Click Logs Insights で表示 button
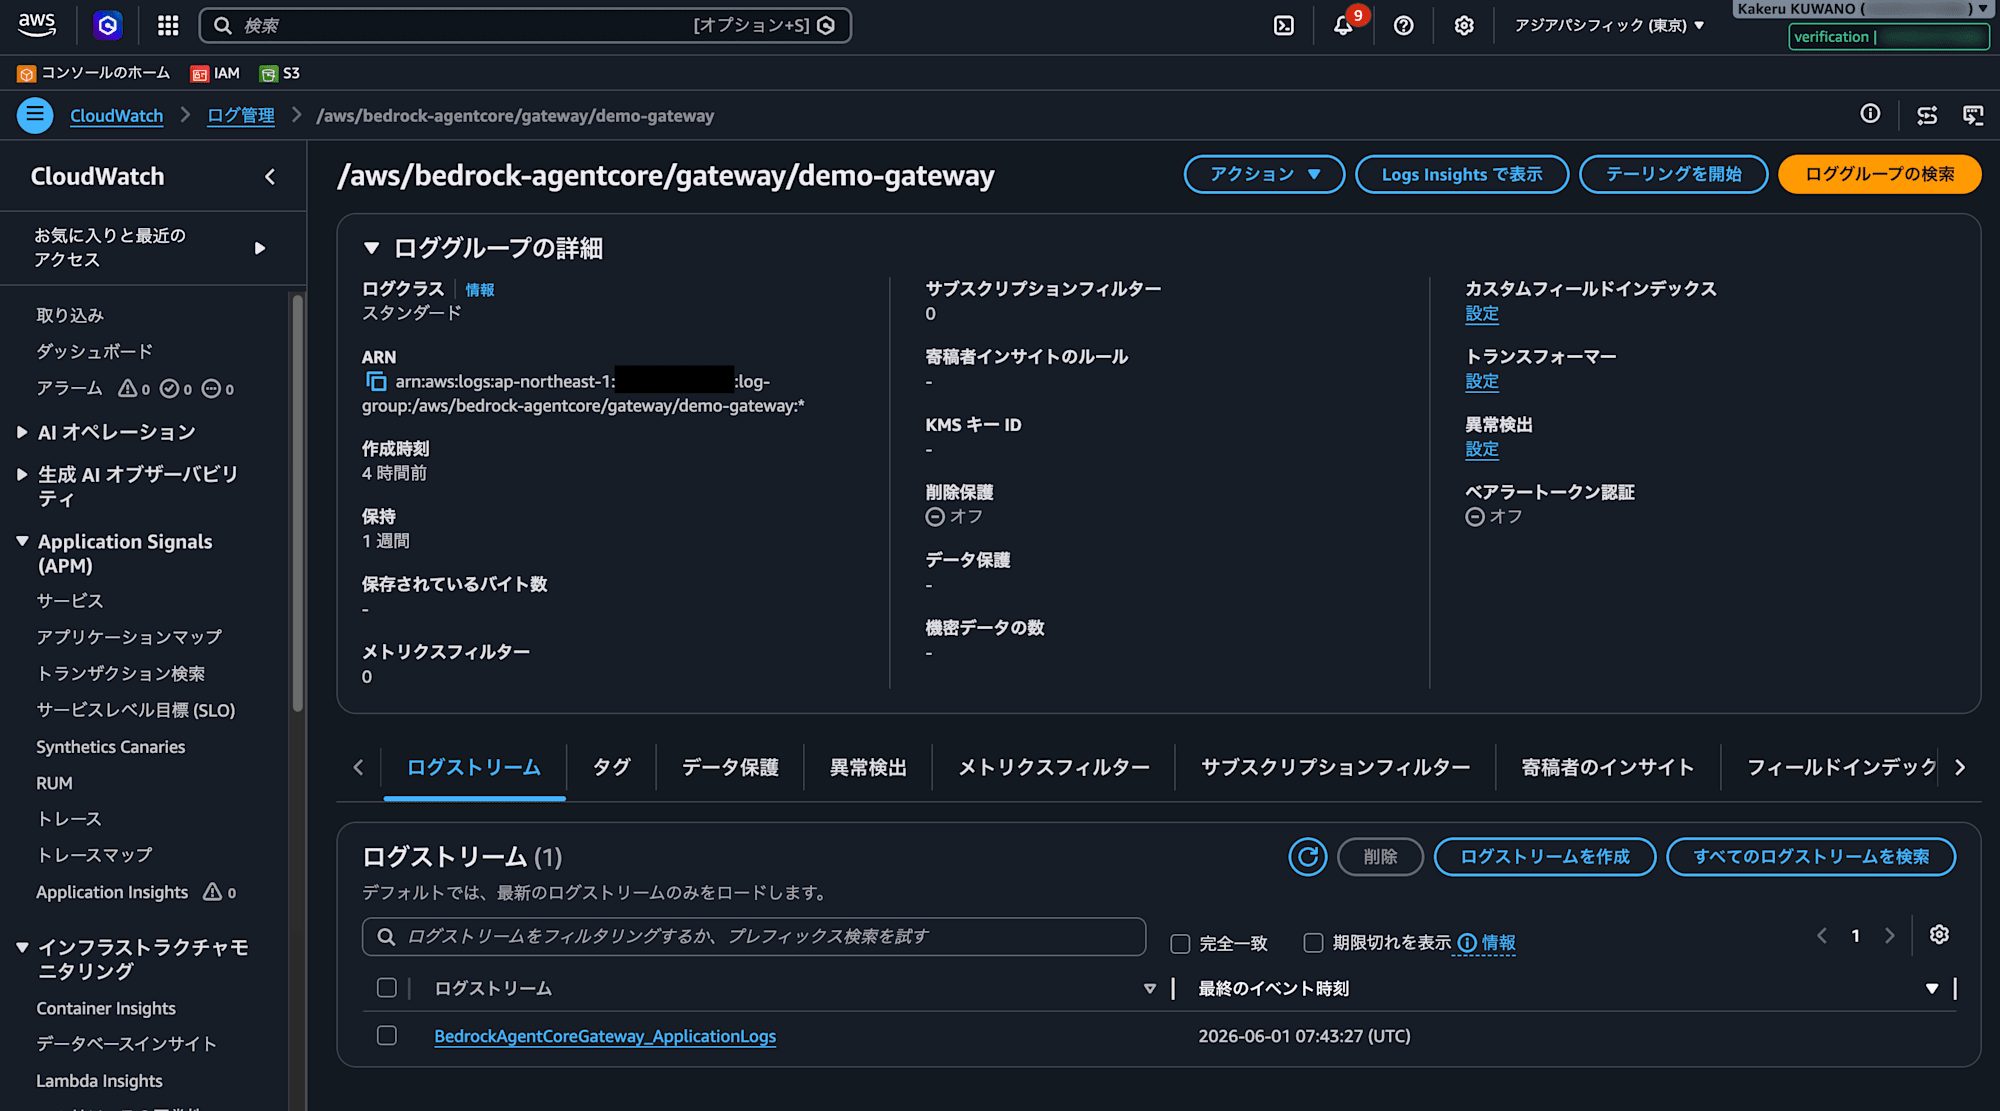The height and width of the screenshot is (1111, 2000). point(1462,174)
